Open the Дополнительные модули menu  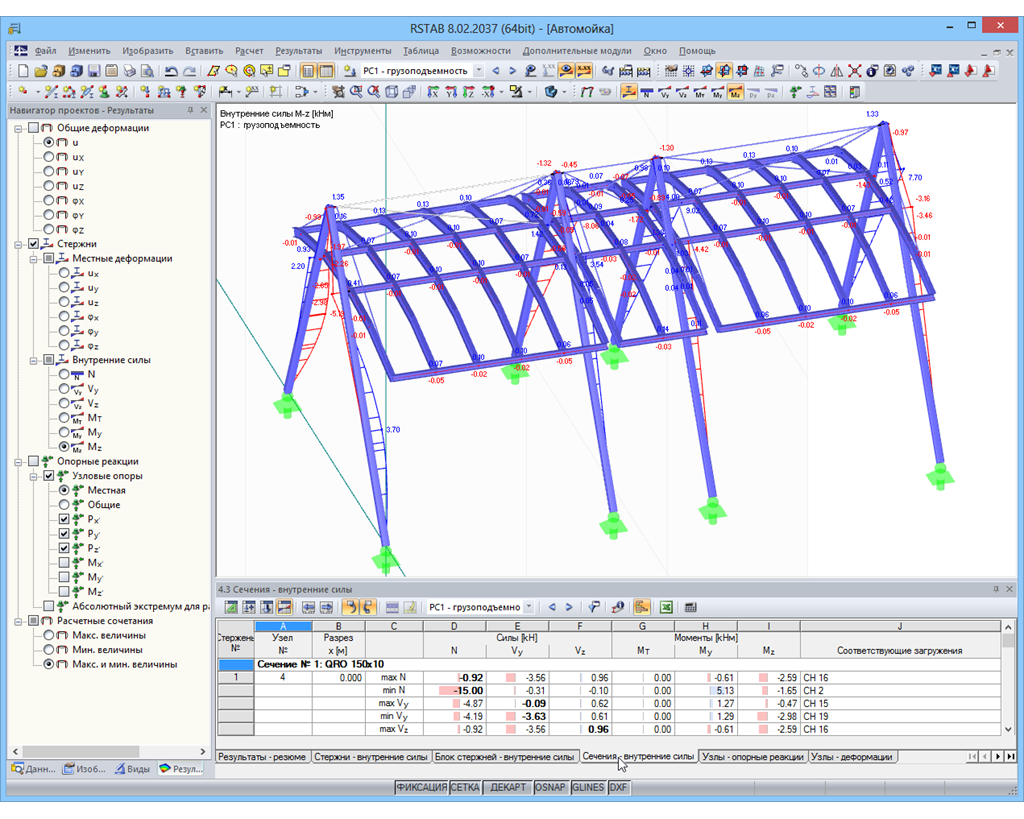point(577,50)
